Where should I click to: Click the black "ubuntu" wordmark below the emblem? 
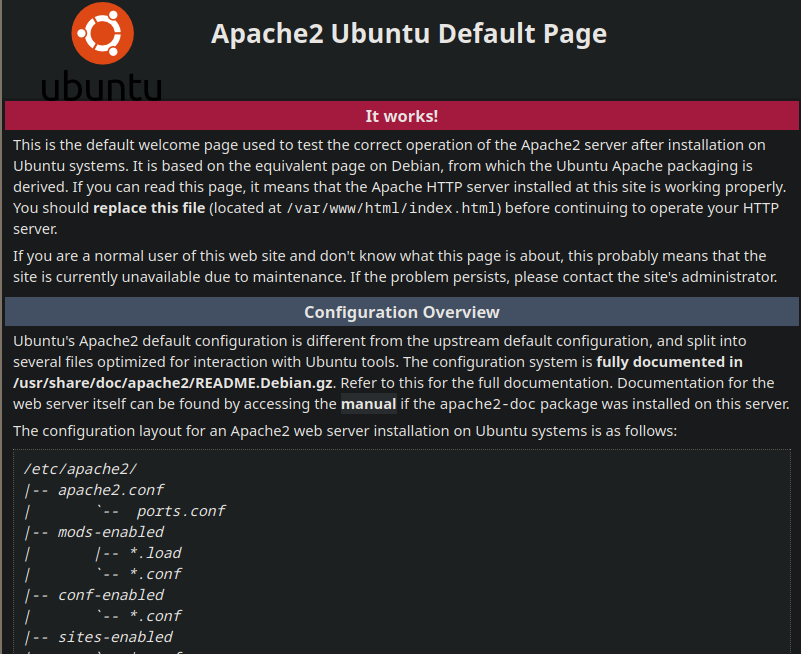(101, 85)
